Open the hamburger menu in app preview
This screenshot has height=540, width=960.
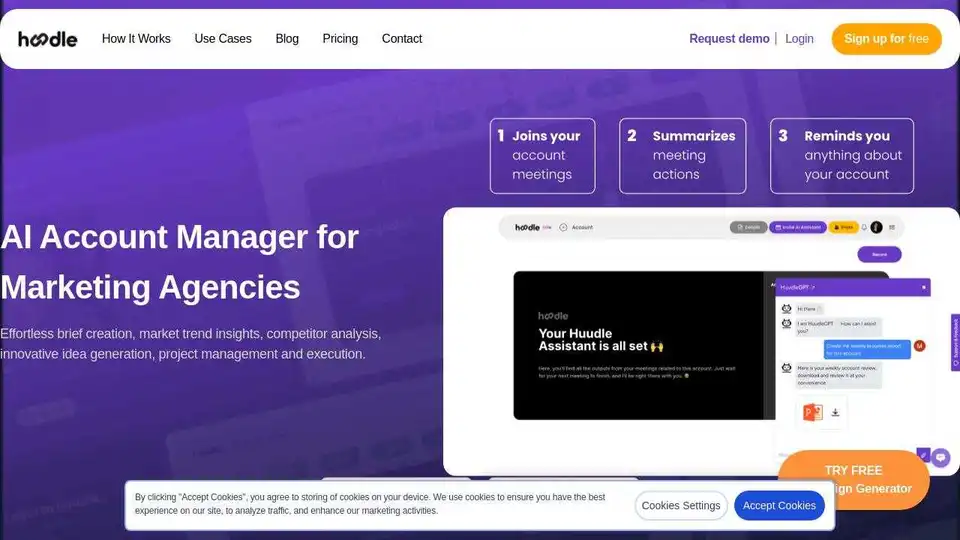892,227
